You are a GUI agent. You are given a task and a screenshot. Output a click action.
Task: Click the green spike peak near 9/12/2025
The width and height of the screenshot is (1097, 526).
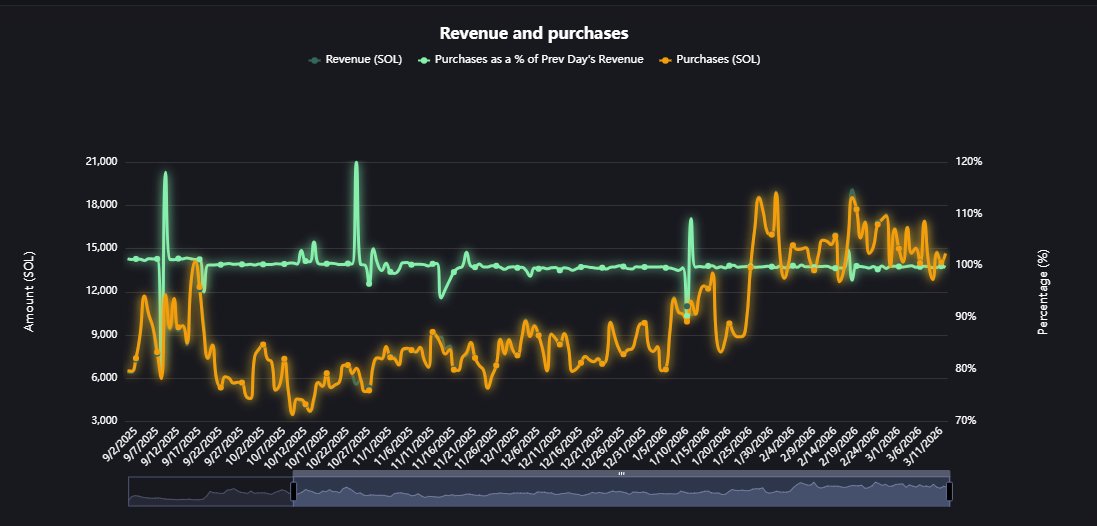point(165,173)
